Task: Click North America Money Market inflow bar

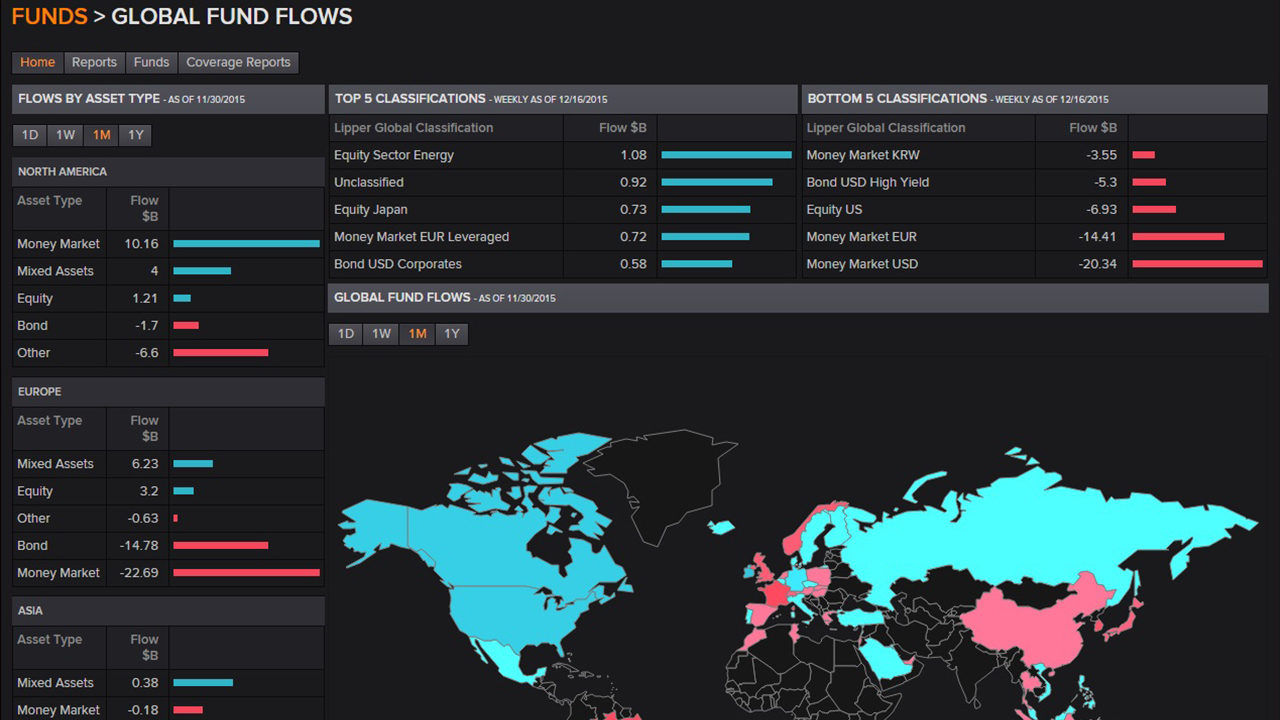Action: pyautogui.click(x=246, y=244)
